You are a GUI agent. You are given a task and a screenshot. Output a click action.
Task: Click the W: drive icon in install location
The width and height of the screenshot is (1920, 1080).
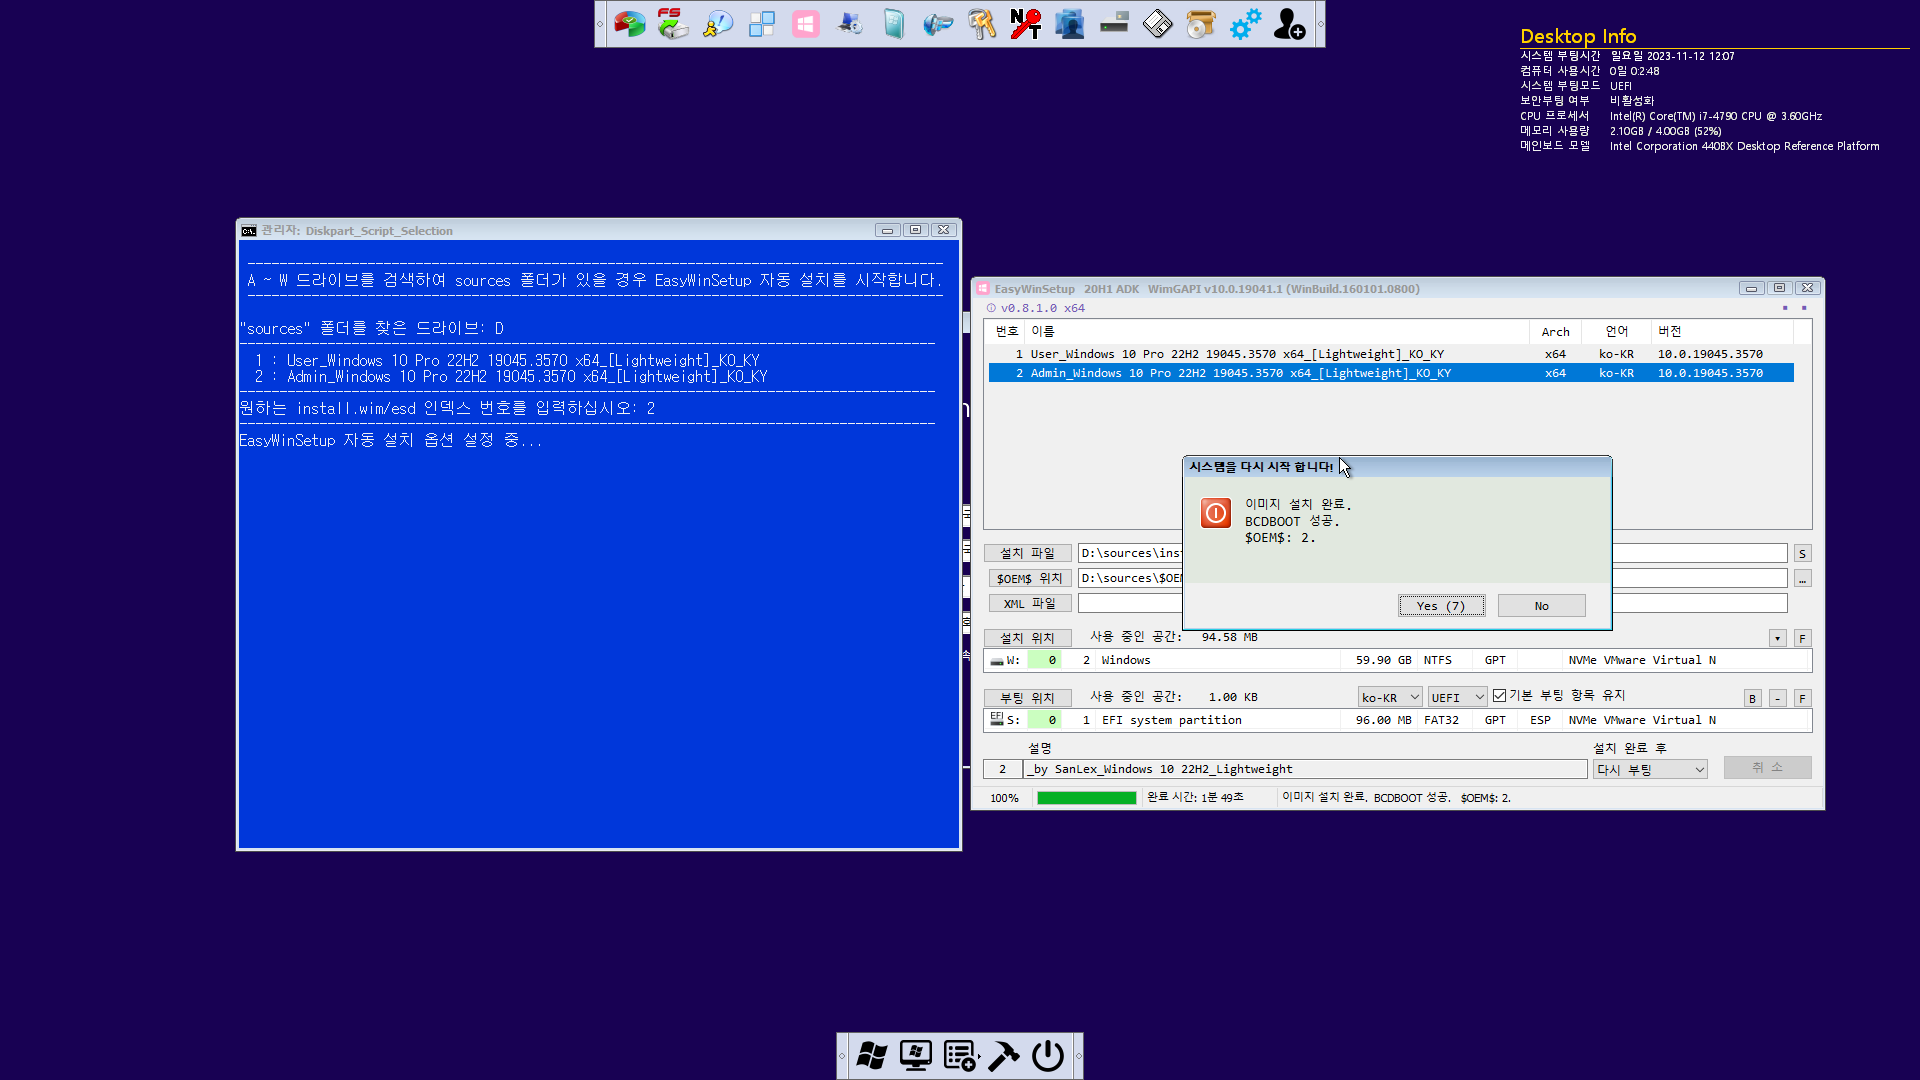tap(997, 660)
